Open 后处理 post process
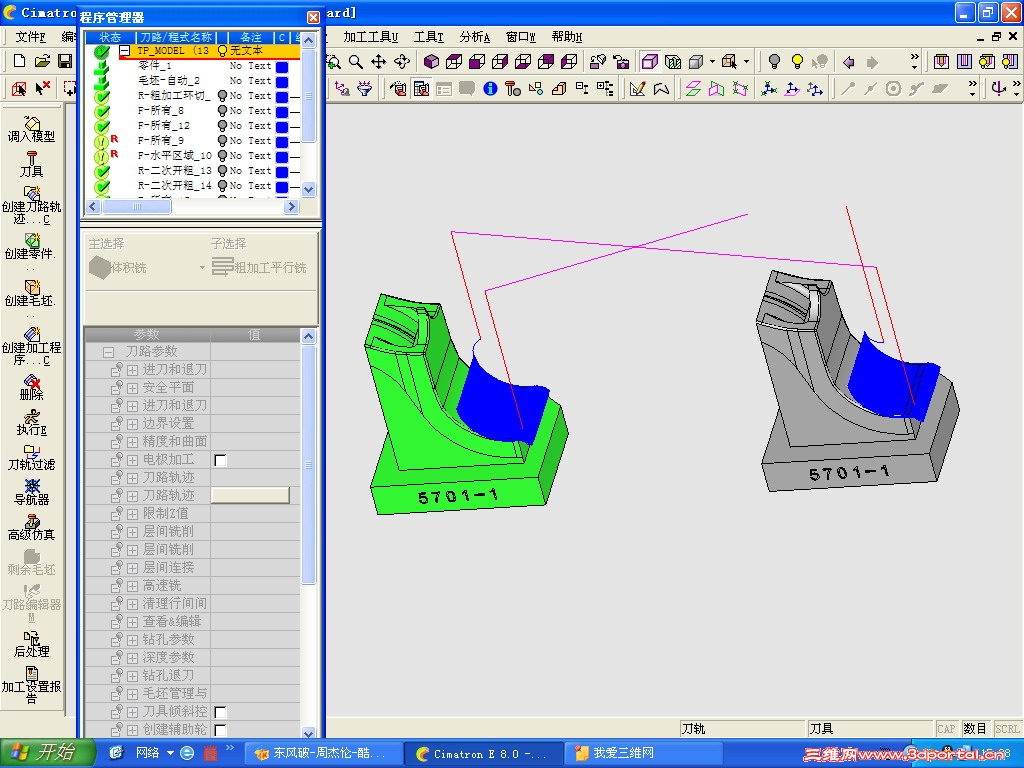Screen dimensions: 1024x768 (x=31, y=645)
